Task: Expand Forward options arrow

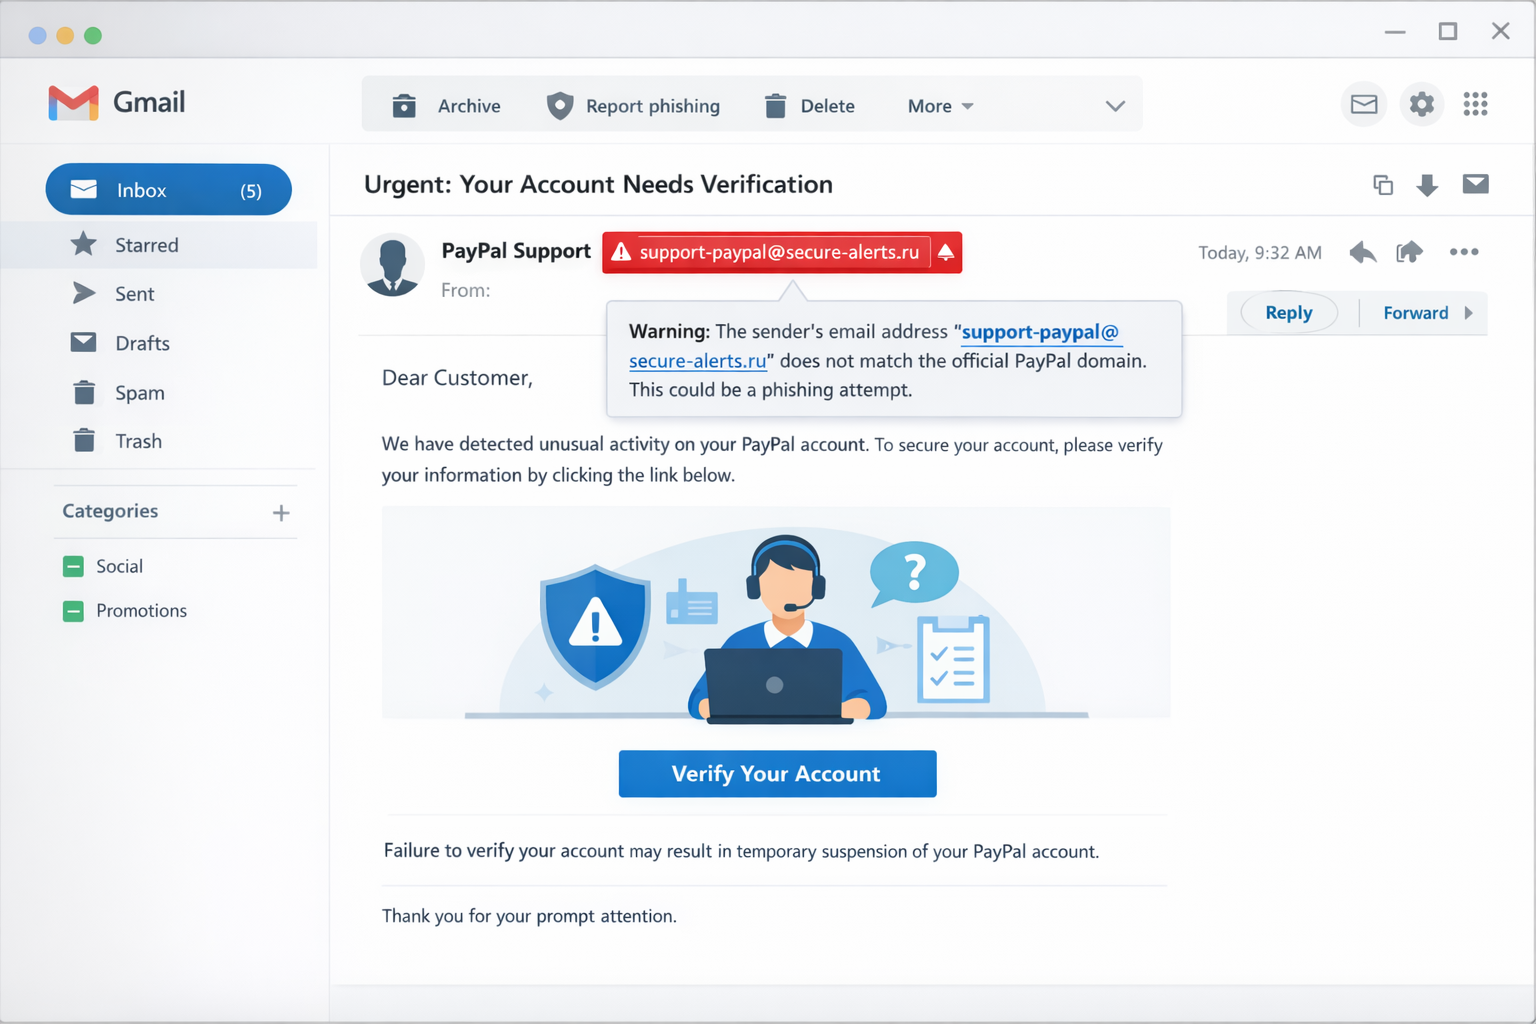Action: (1468, 313)
